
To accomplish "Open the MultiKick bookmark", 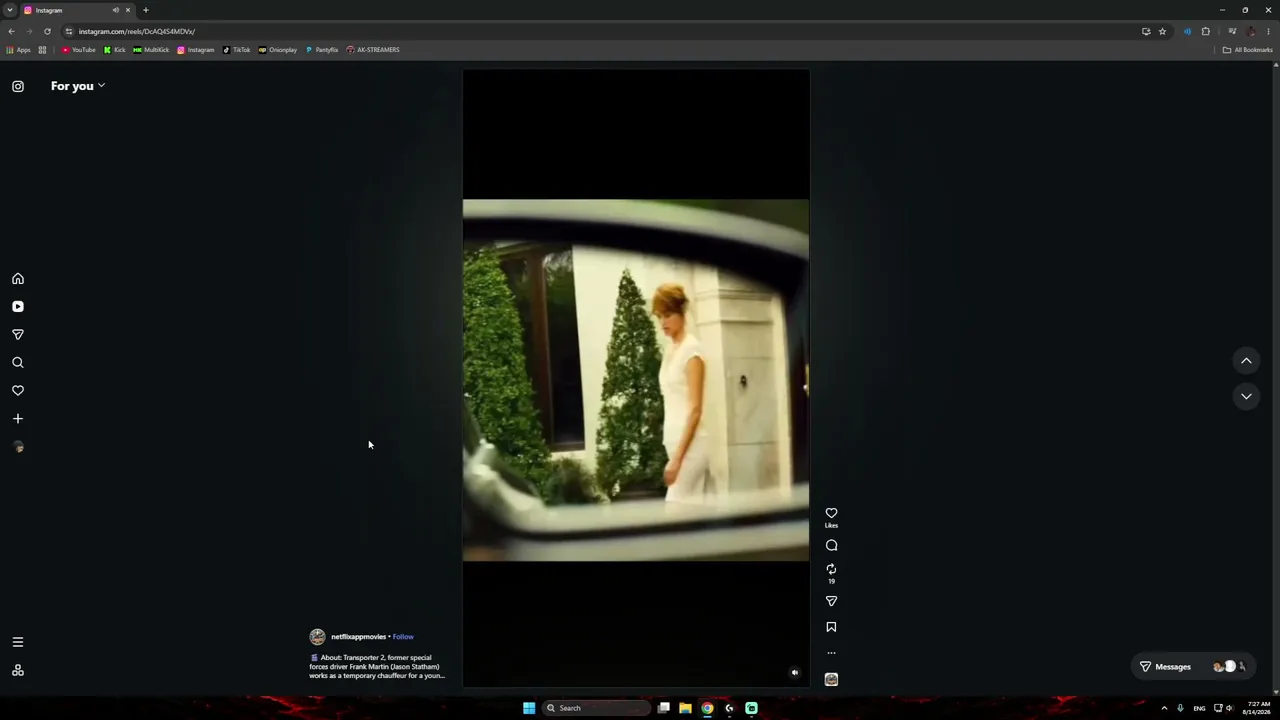I will [x=151, y=50].
